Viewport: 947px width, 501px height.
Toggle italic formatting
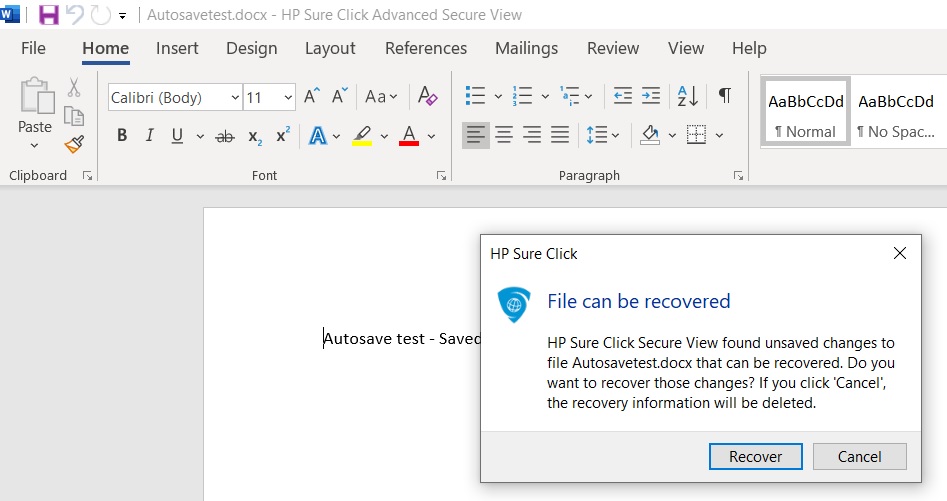tap(150, 135)
